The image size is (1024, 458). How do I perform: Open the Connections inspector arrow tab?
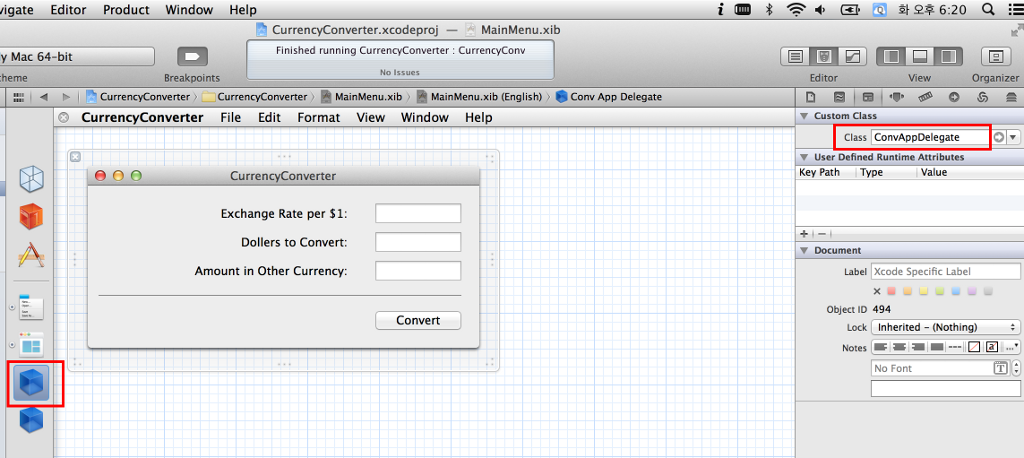tap(954, 97)
